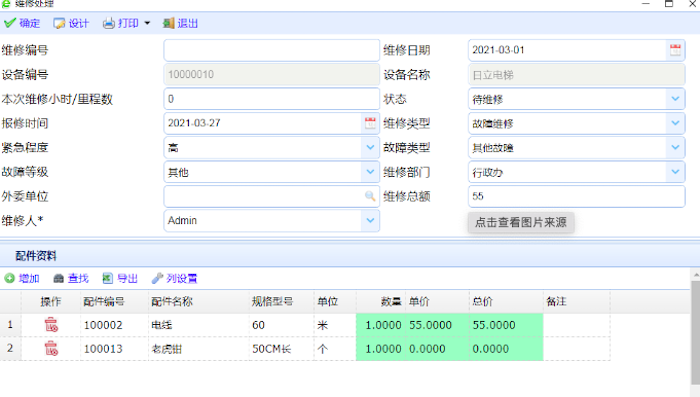Click the green checkmark 确定 icon
The width and height of the screenshot is (700, 397).
[10, 23]
